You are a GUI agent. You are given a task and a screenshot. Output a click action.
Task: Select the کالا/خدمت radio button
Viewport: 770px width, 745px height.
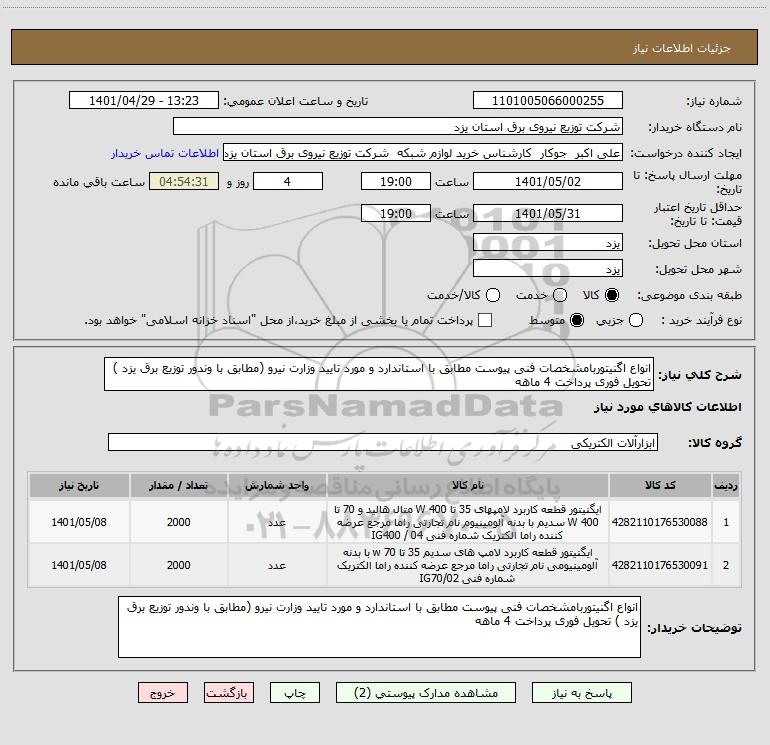tap(493, 295)
